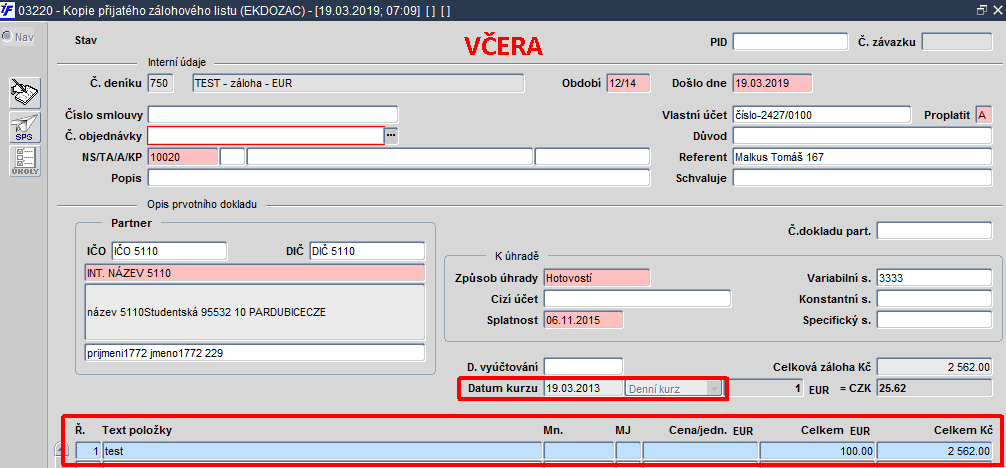Click the IČO field
1006x468 pixels.
coord(169,251)
